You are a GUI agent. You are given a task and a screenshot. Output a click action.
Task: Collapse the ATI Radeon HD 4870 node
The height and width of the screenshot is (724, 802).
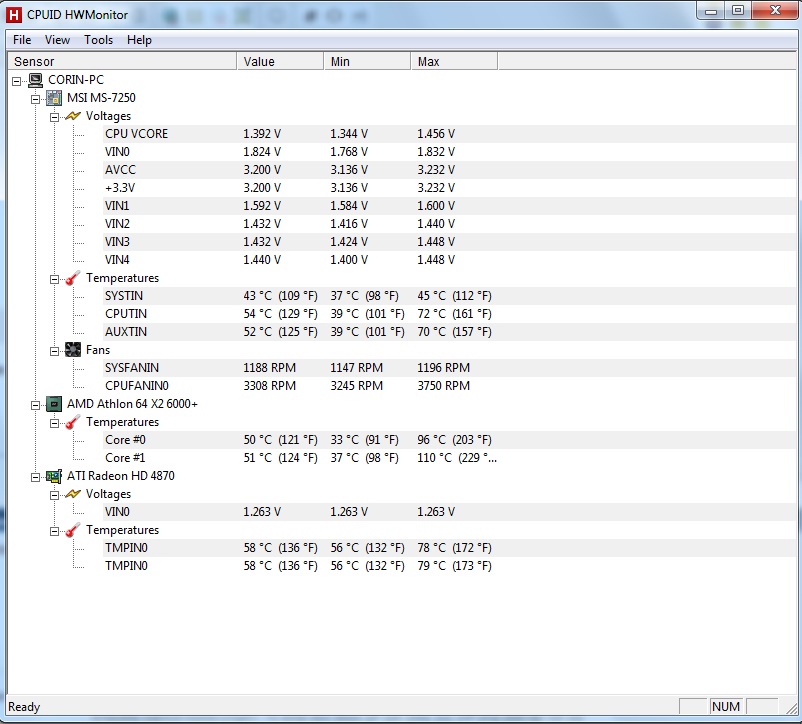coord(35,477)
